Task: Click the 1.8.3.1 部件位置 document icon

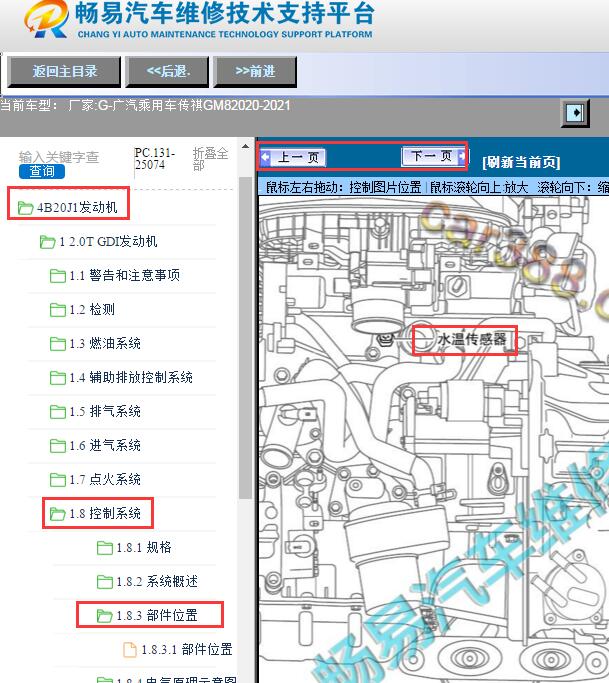Action: pyautogui.click(x=129, y=649)
